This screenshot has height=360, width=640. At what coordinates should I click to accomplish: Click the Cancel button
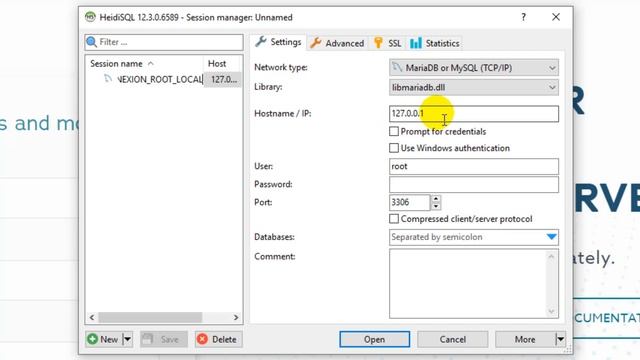453,339
